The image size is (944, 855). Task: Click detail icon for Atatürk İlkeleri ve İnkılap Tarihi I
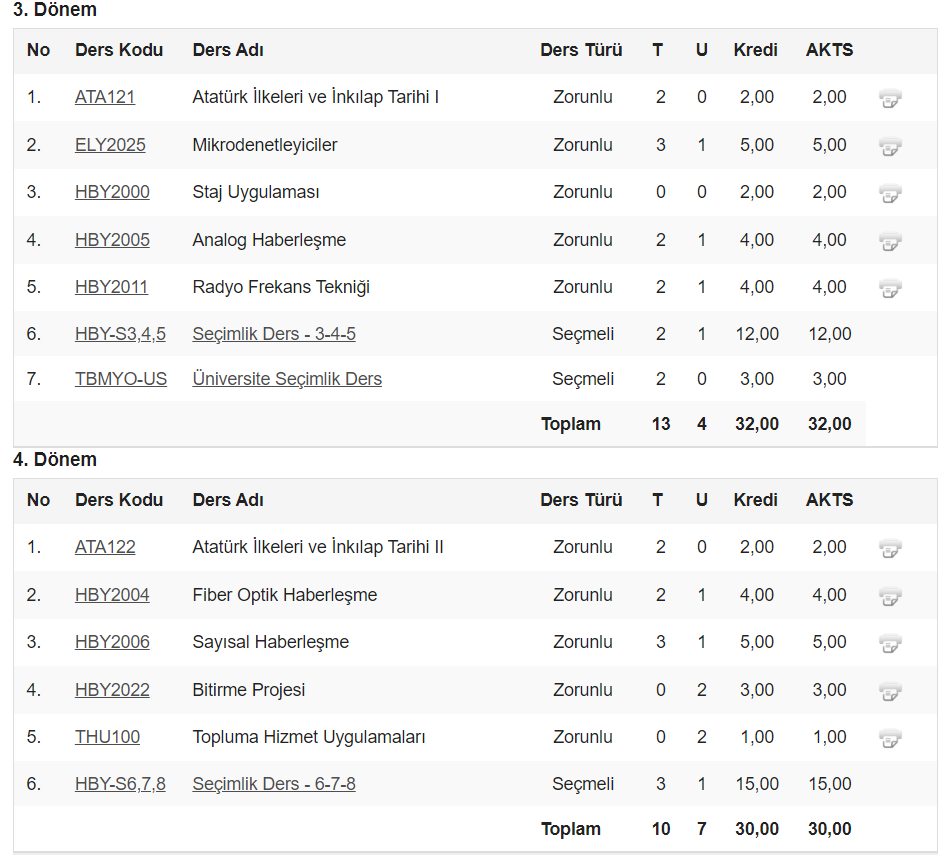pyautogui.click(x=890, y=98)
